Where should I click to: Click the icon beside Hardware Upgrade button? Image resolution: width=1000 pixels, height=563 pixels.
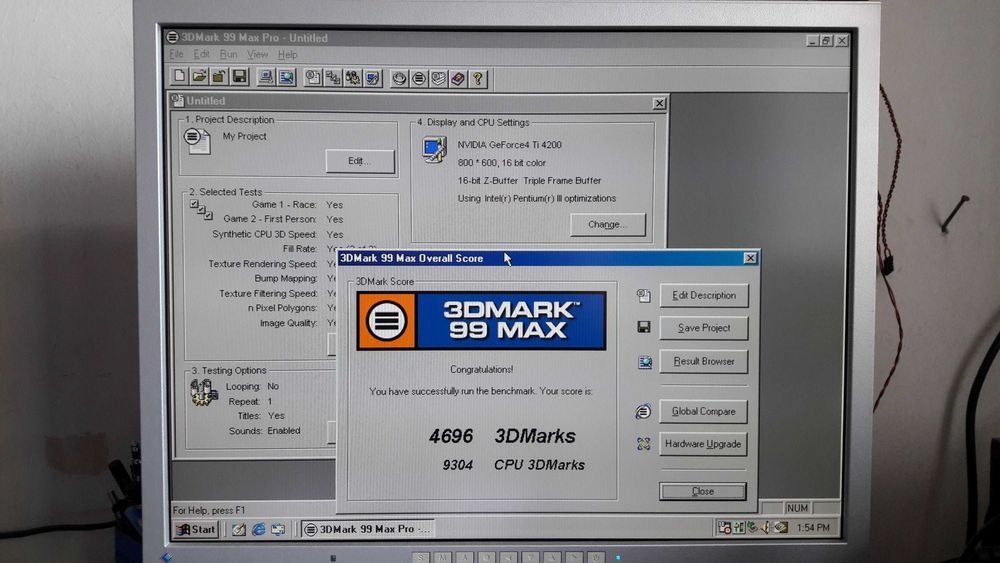click(643, 444)
